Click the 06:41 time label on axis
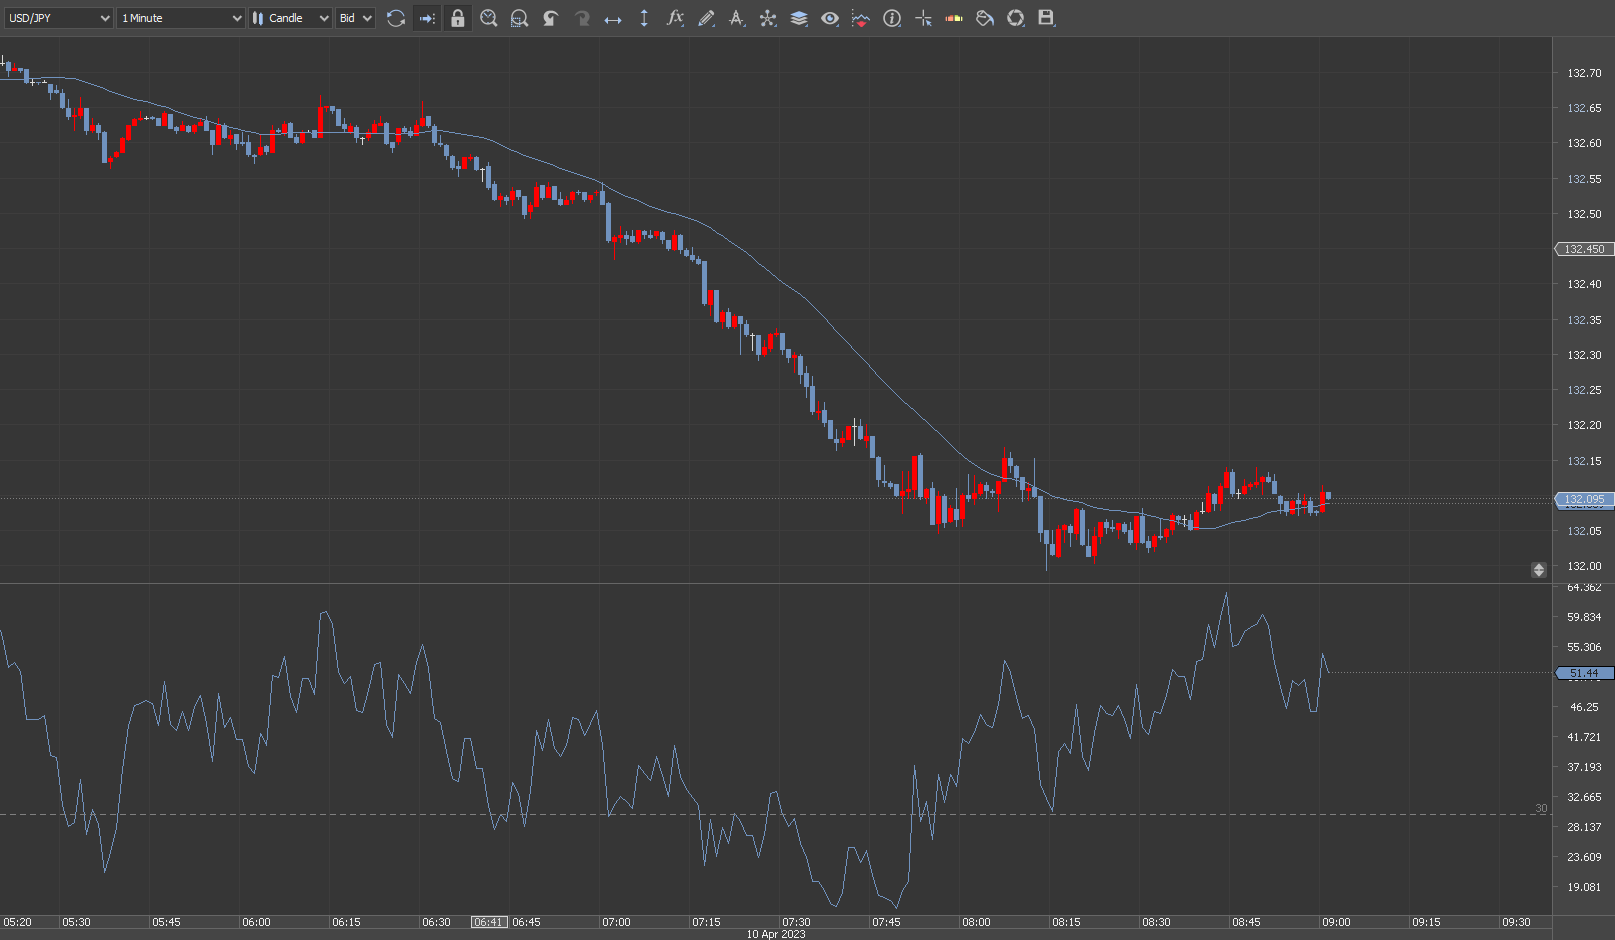 click(489, 922)
